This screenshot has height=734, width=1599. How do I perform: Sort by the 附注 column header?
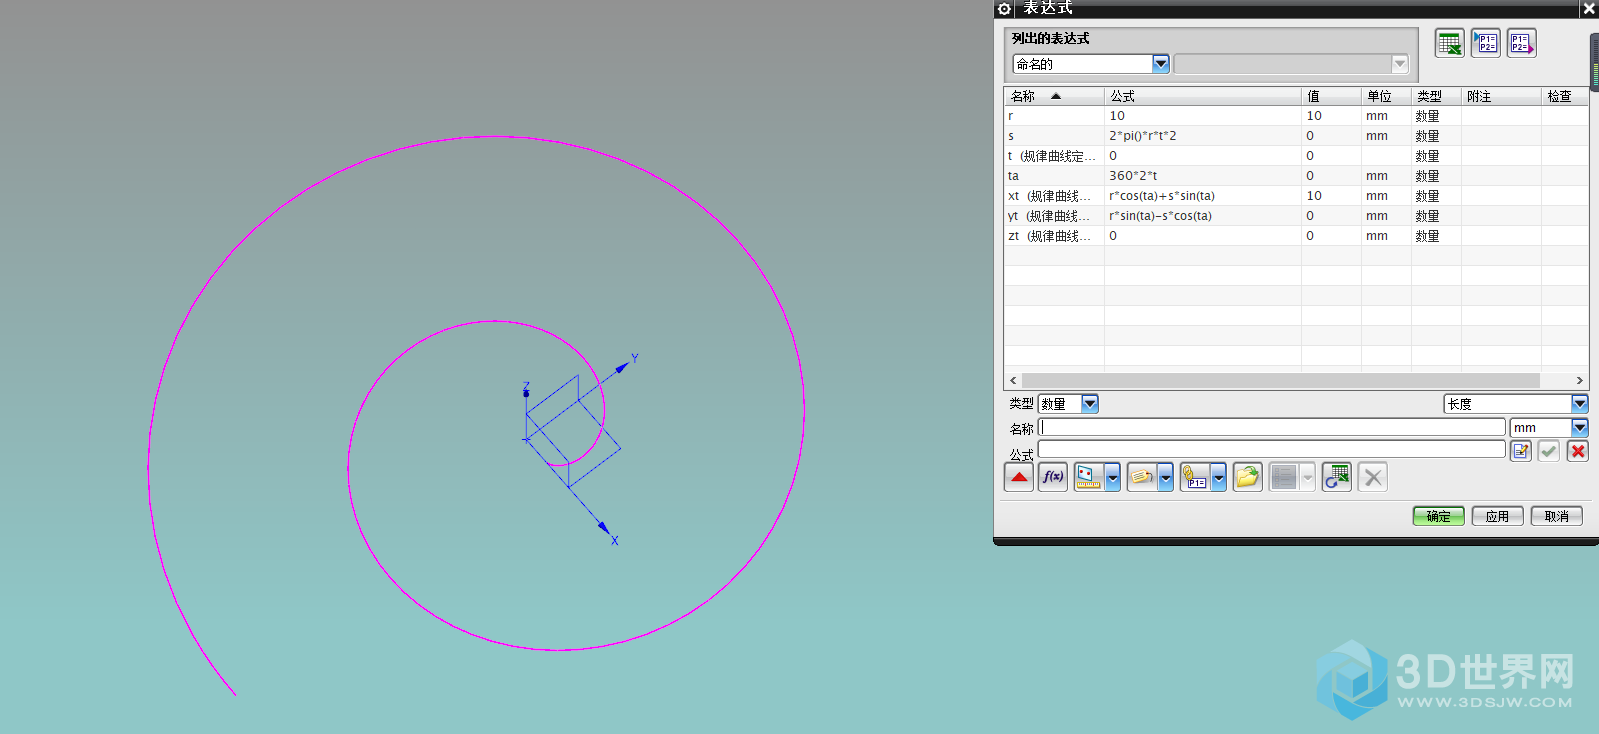pyautogui.click(x=1501, y=96)
